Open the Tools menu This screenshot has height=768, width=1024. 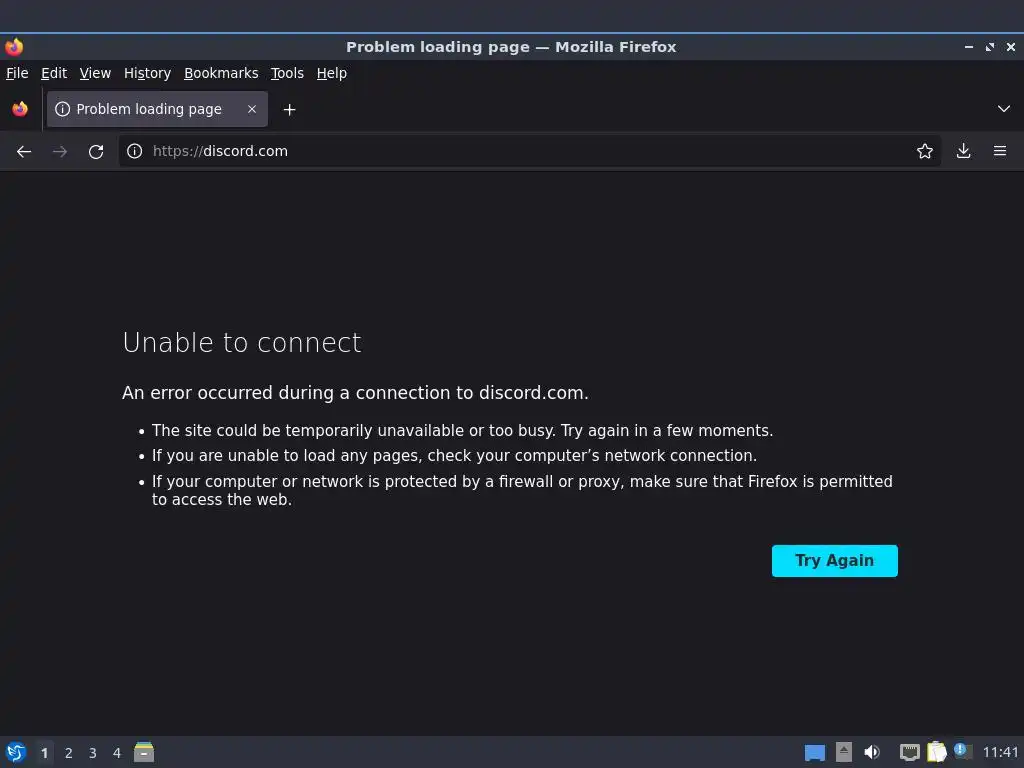(287, 73)
